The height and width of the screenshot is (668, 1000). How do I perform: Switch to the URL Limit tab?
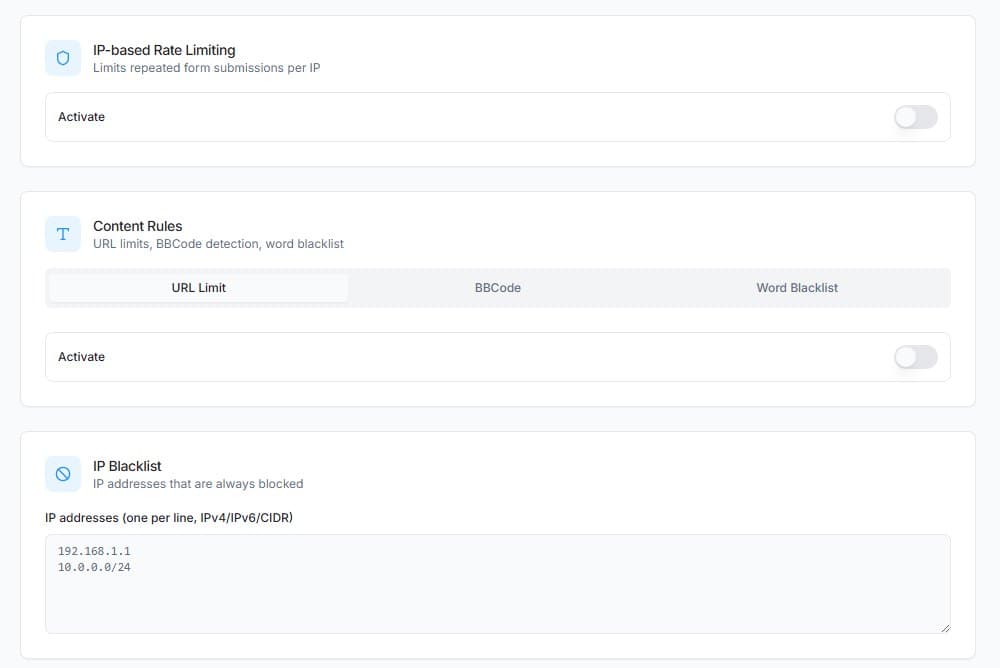click(x=198, y=288)
